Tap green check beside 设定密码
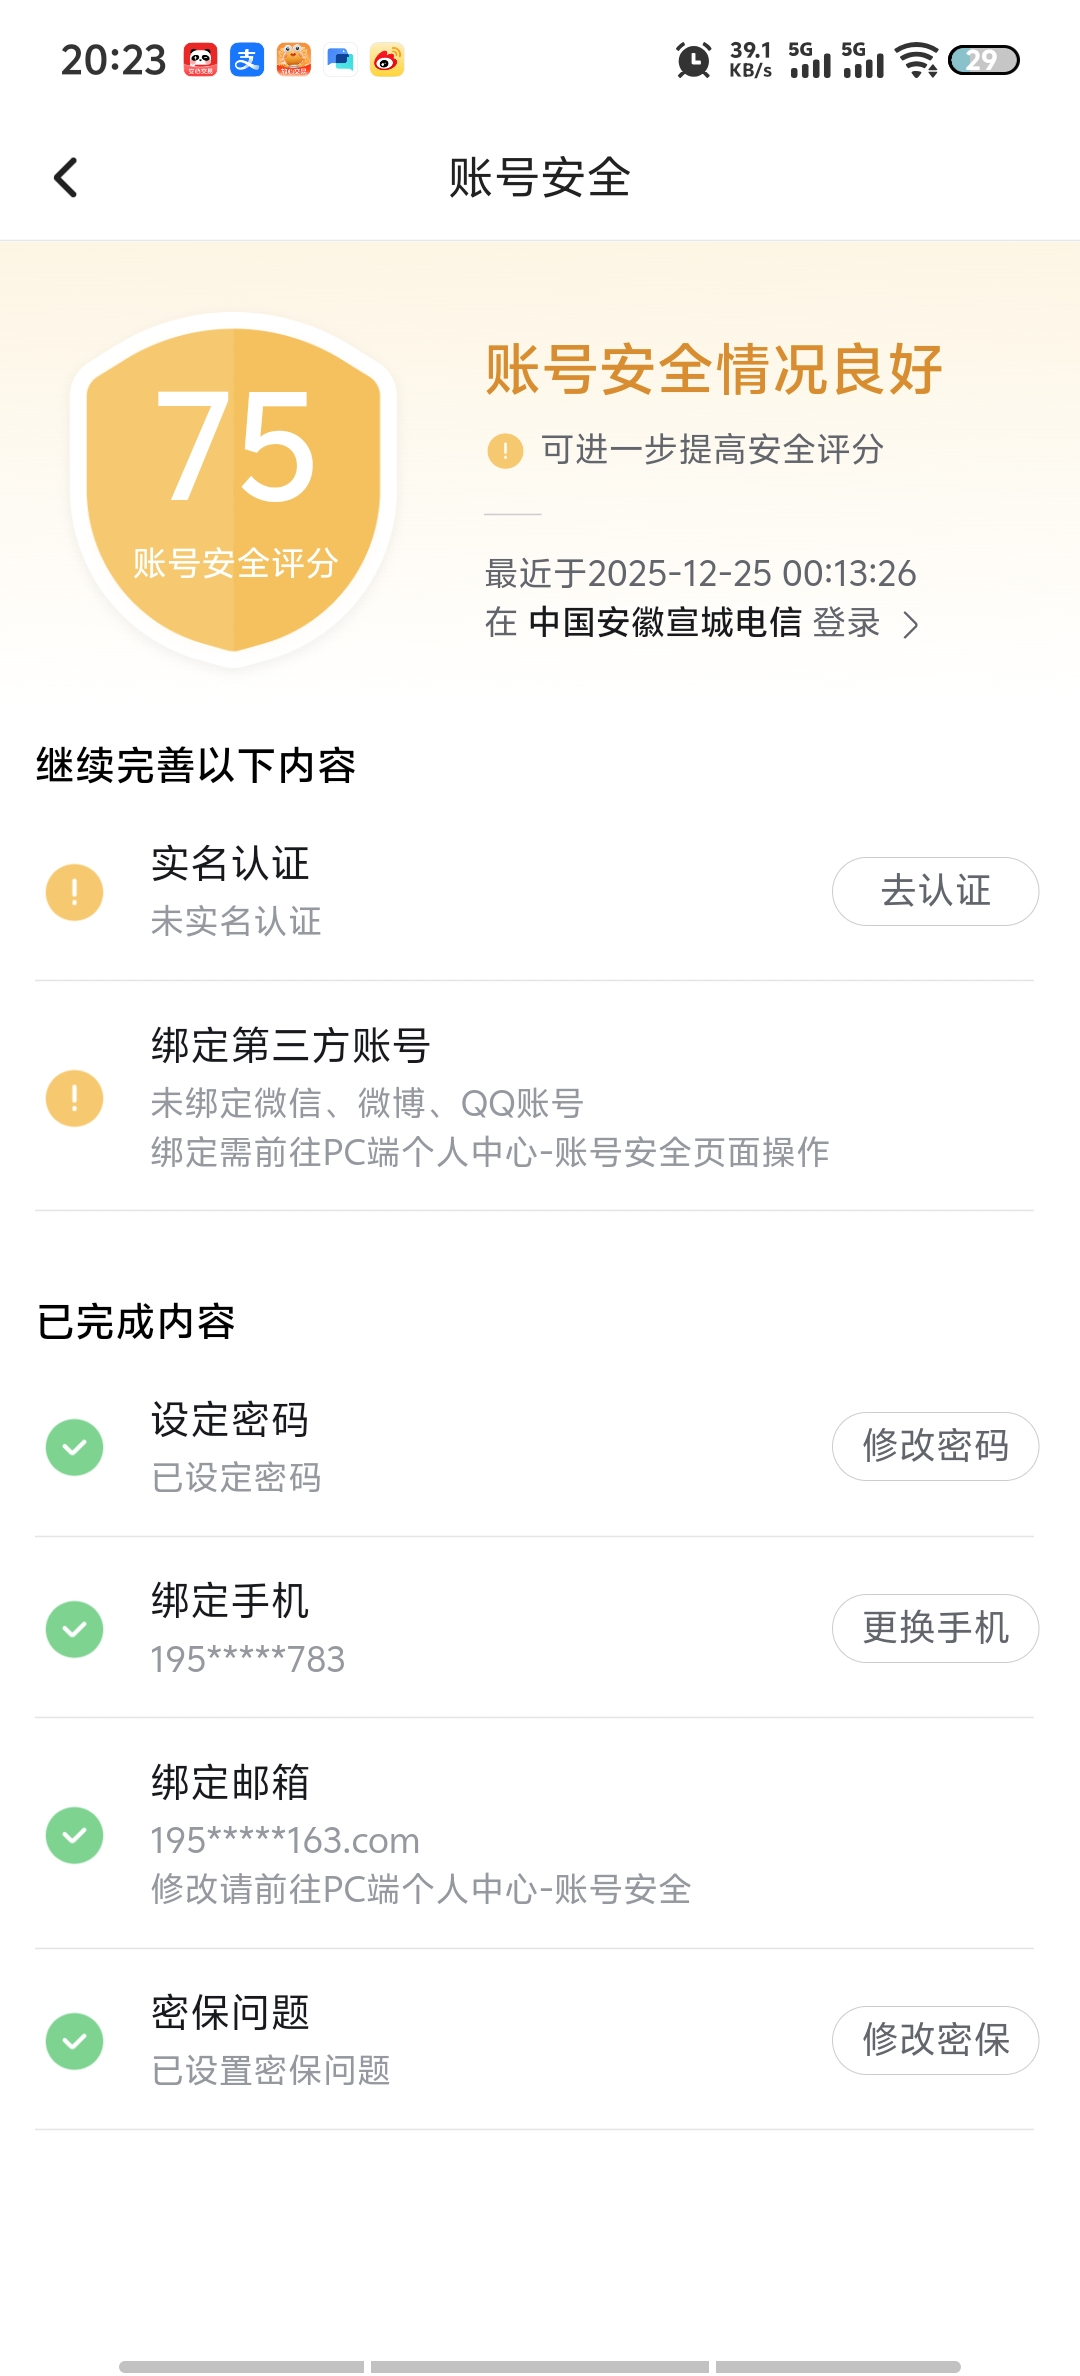1080x2376 pixels. 75,1447
